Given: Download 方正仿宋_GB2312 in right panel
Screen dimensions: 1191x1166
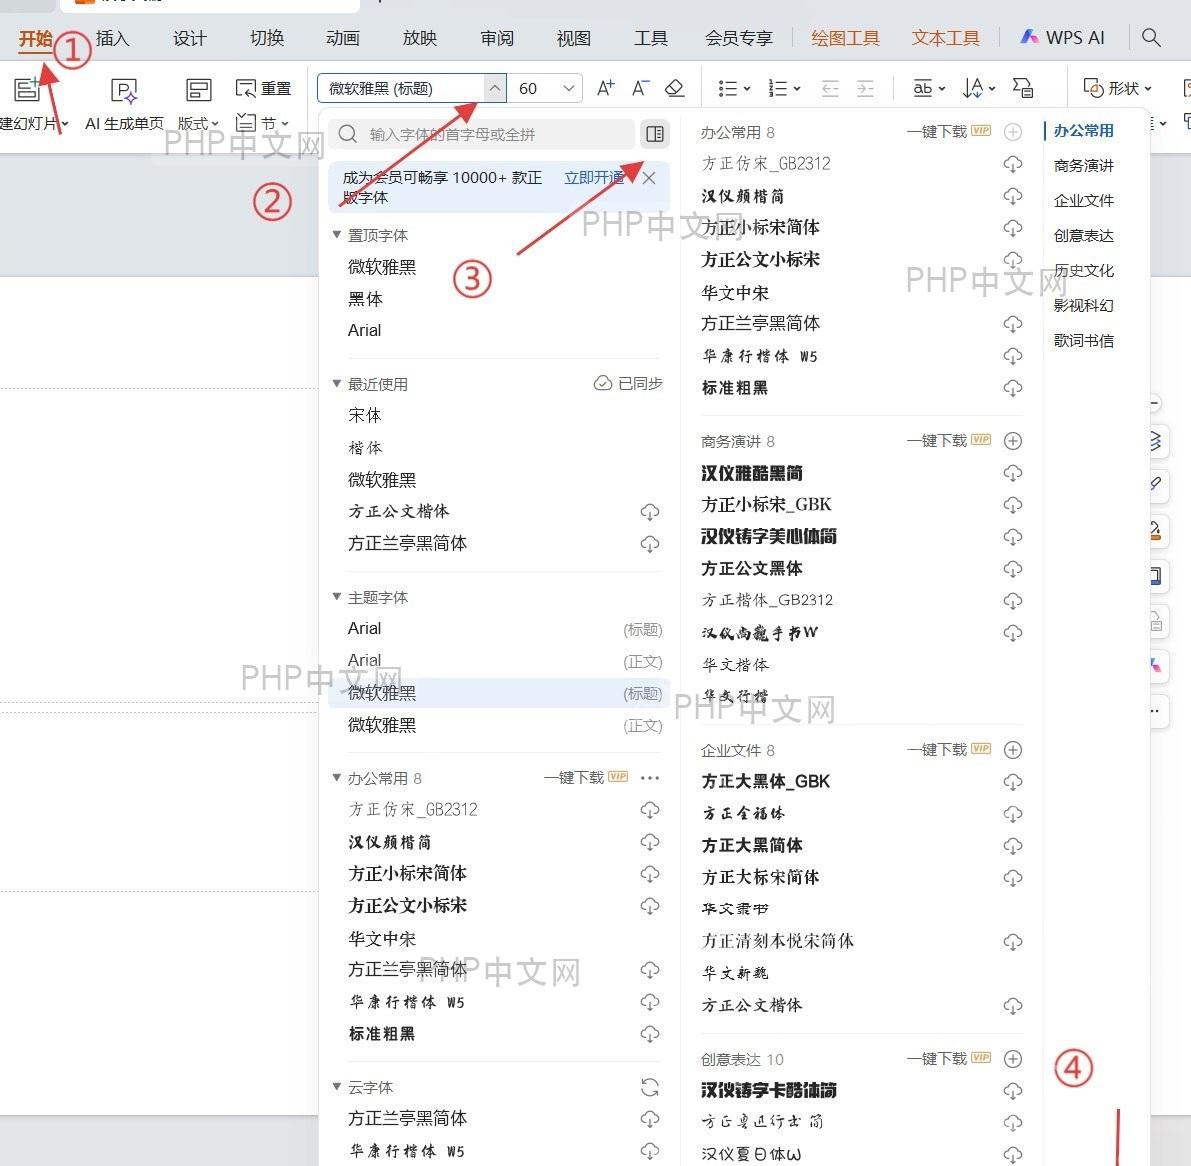Looking at the screenshot, I should click(1013, 164).
